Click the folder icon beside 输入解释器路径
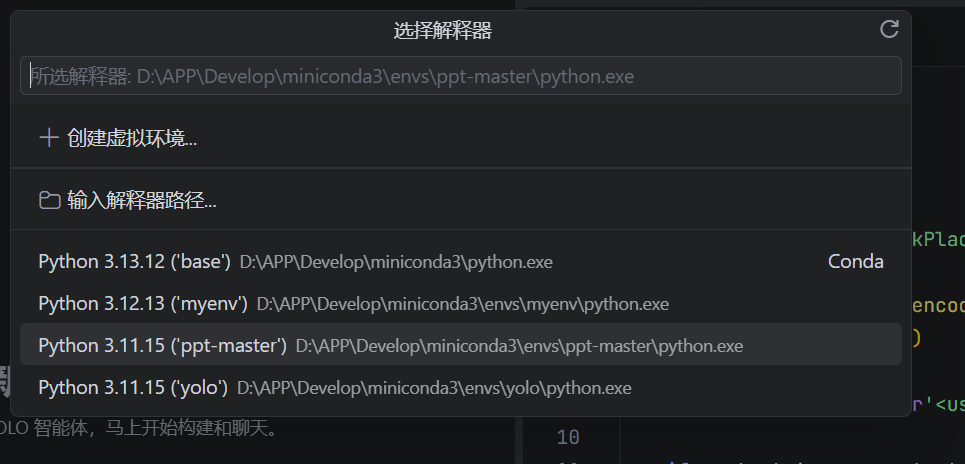Viewport: 965px width, 464px height. (48, 200)
